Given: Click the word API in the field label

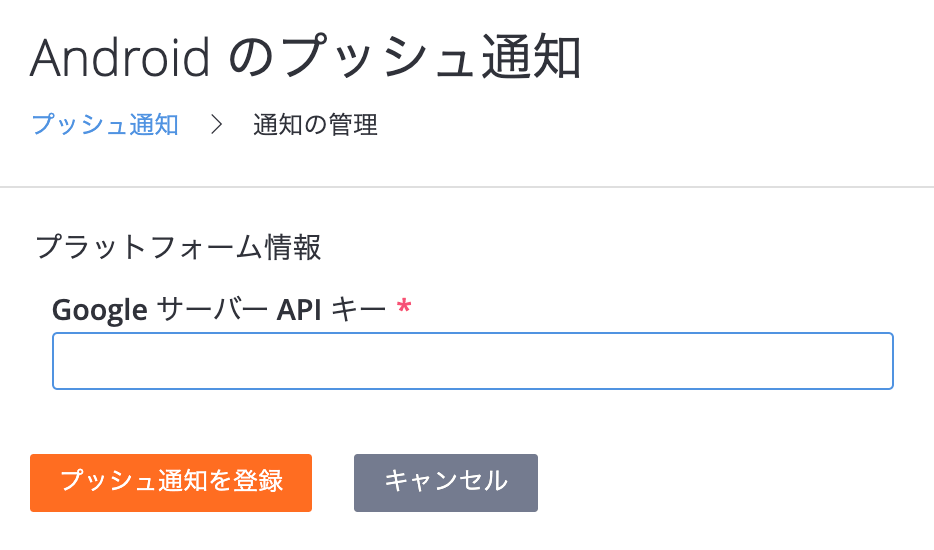Looking at the screenshot, I should [x=299, y=310].
